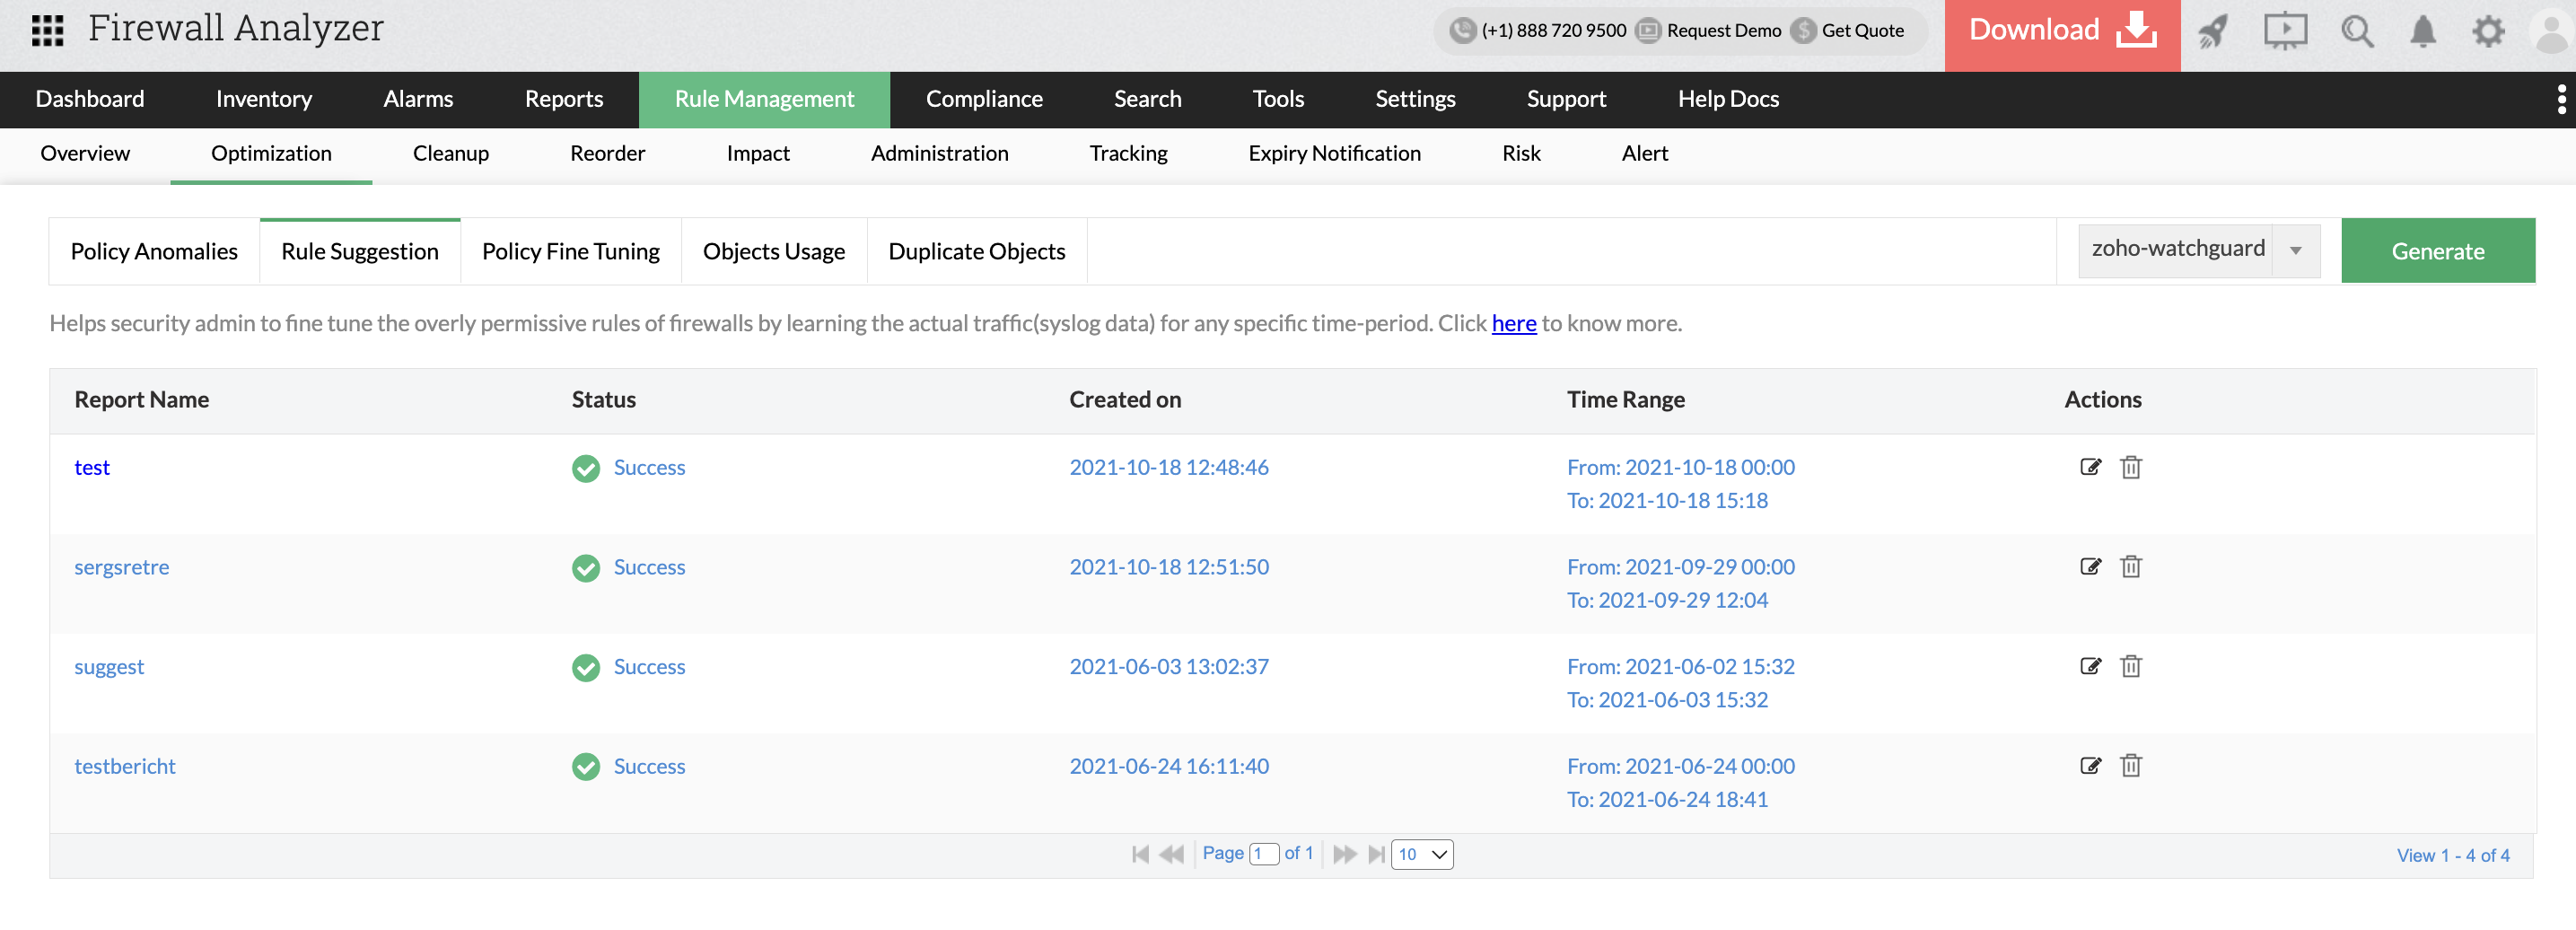Open the rows-per-page dropdown showing 10
The image size is (2576, 930).
[1422, 855]
